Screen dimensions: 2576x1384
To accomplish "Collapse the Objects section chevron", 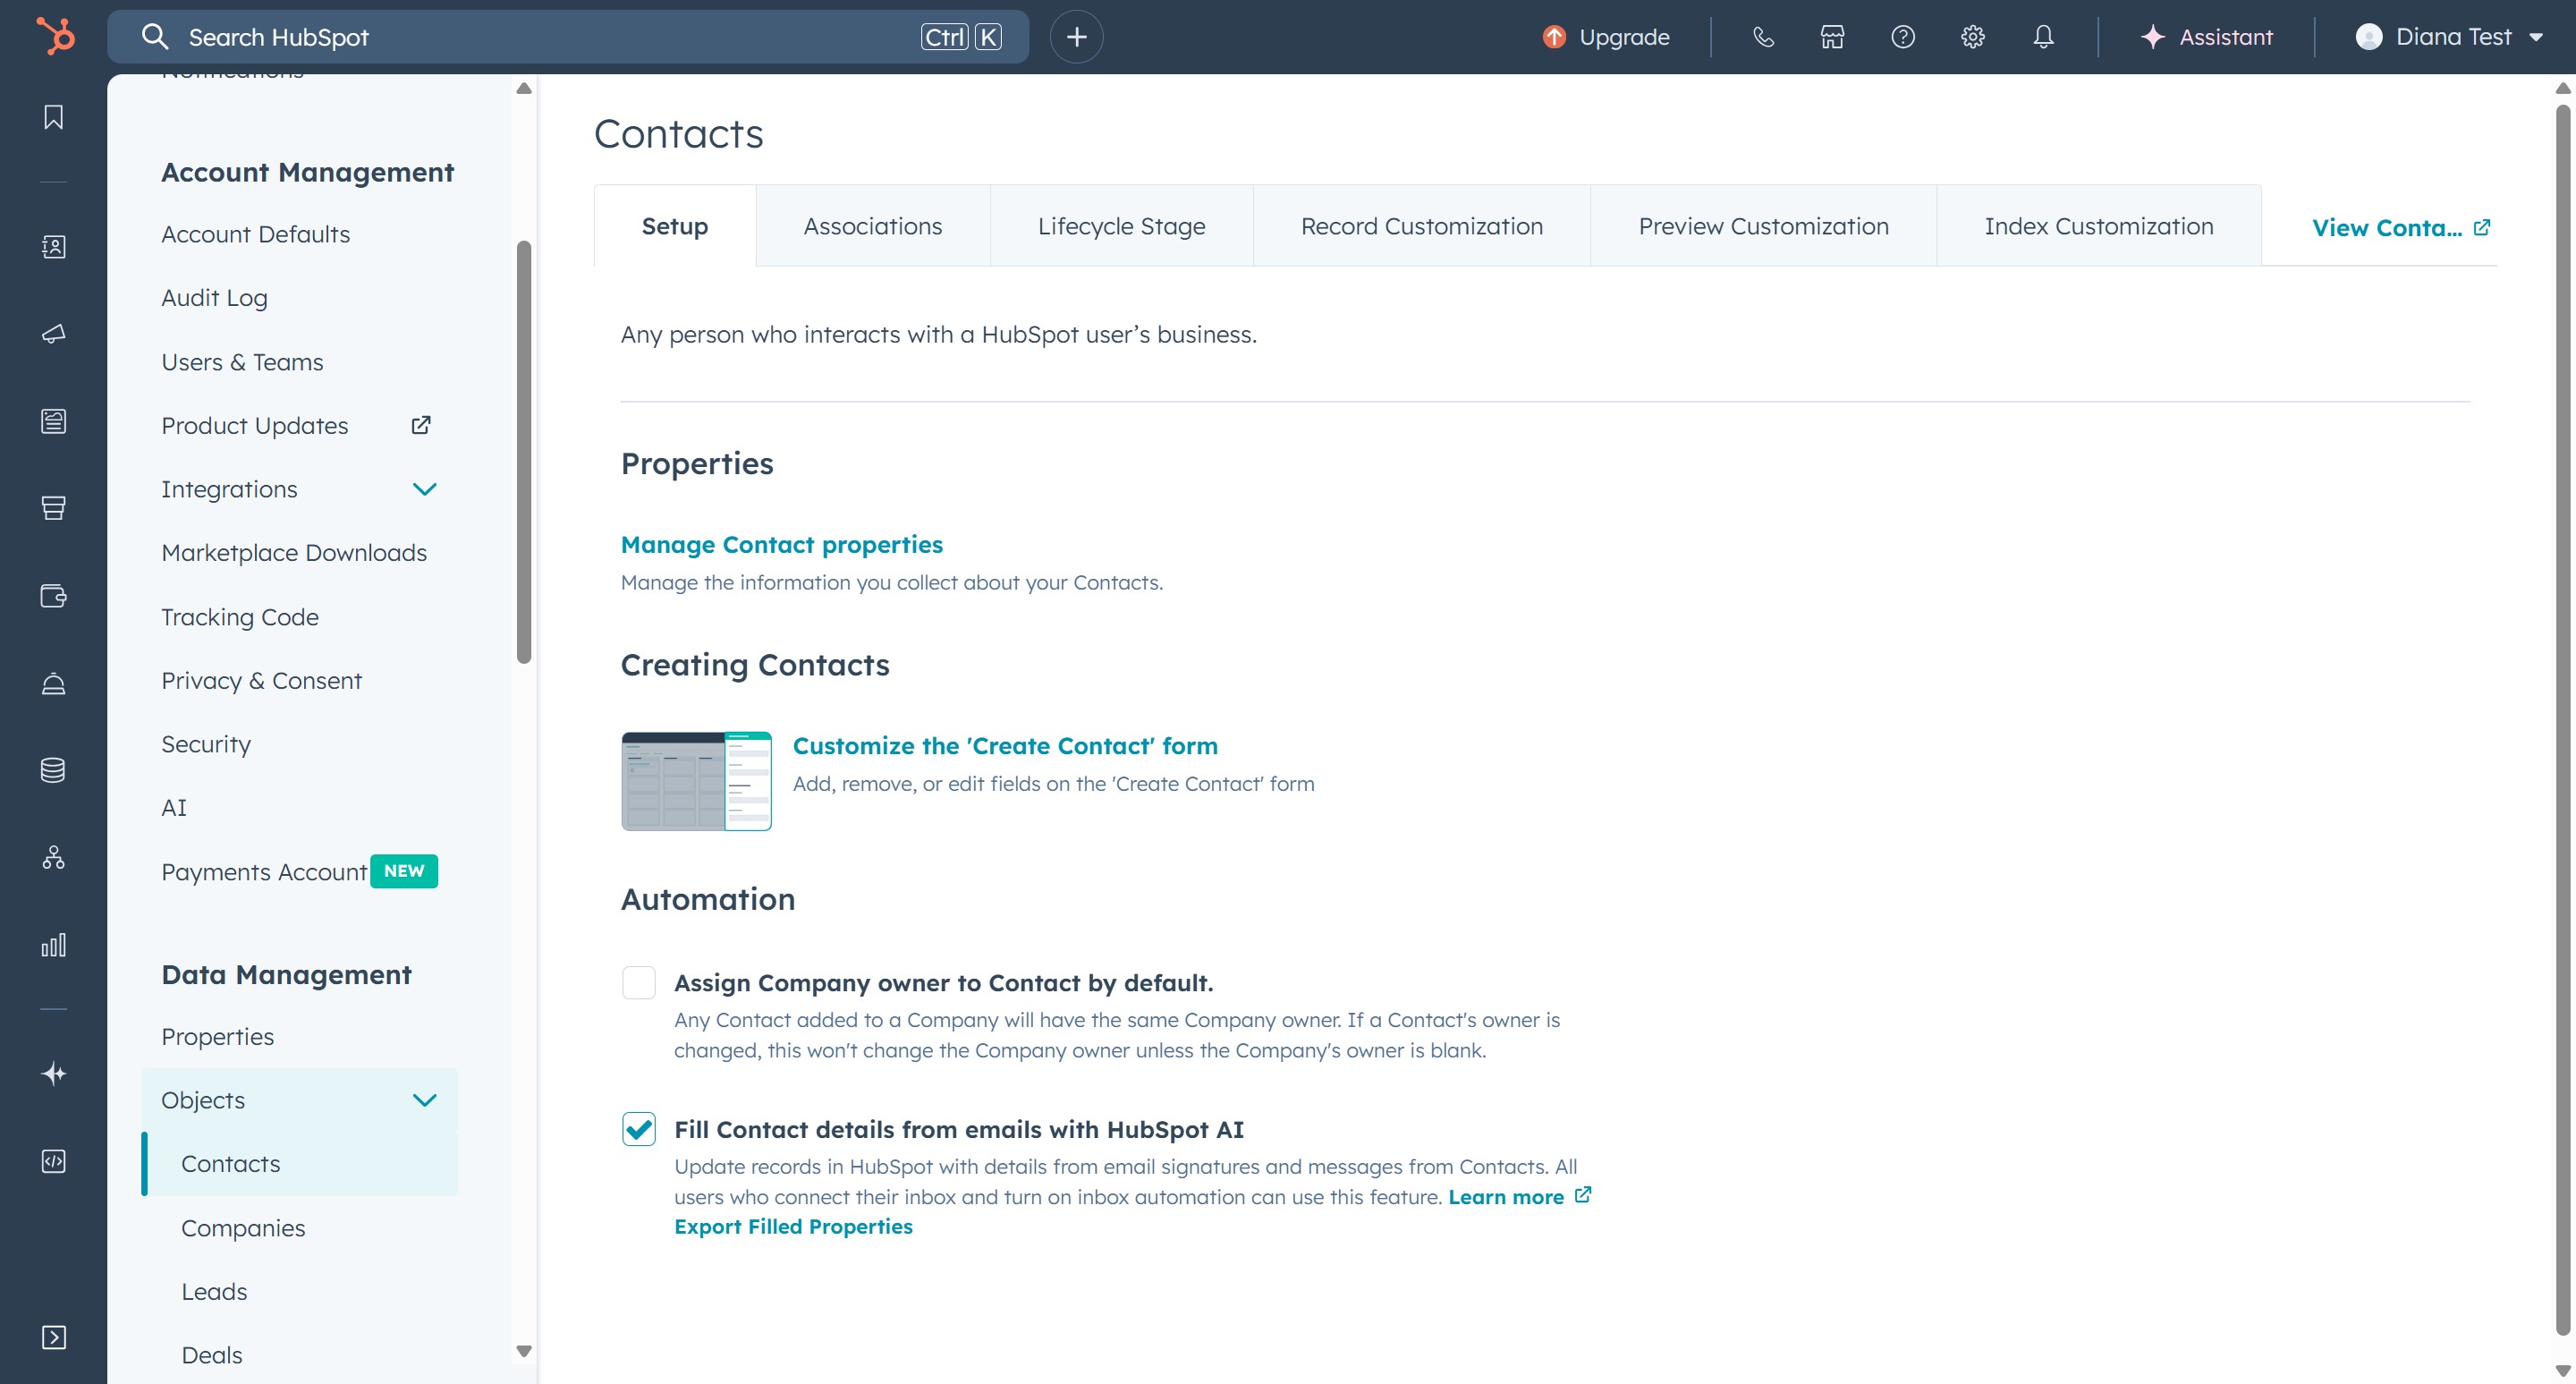I will pyautogui.click(x=425, y=1100).
